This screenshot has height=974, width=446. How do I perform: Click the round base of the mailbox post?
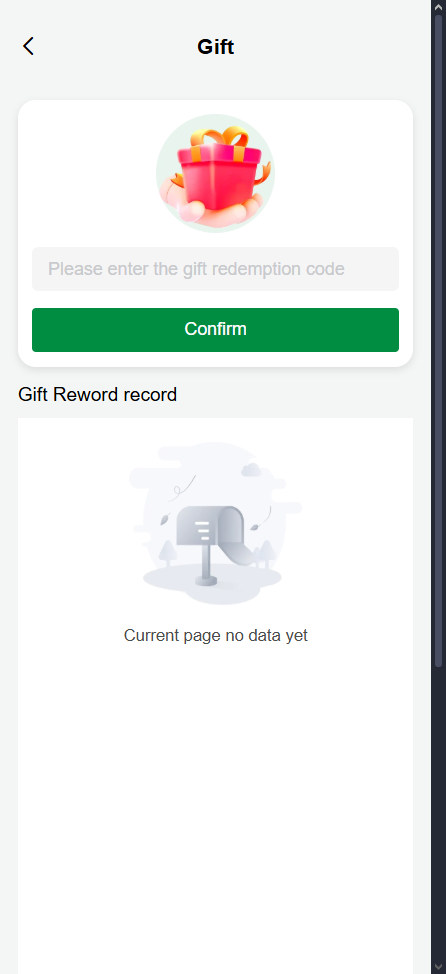pyautogui.click(x=206, y=581)
